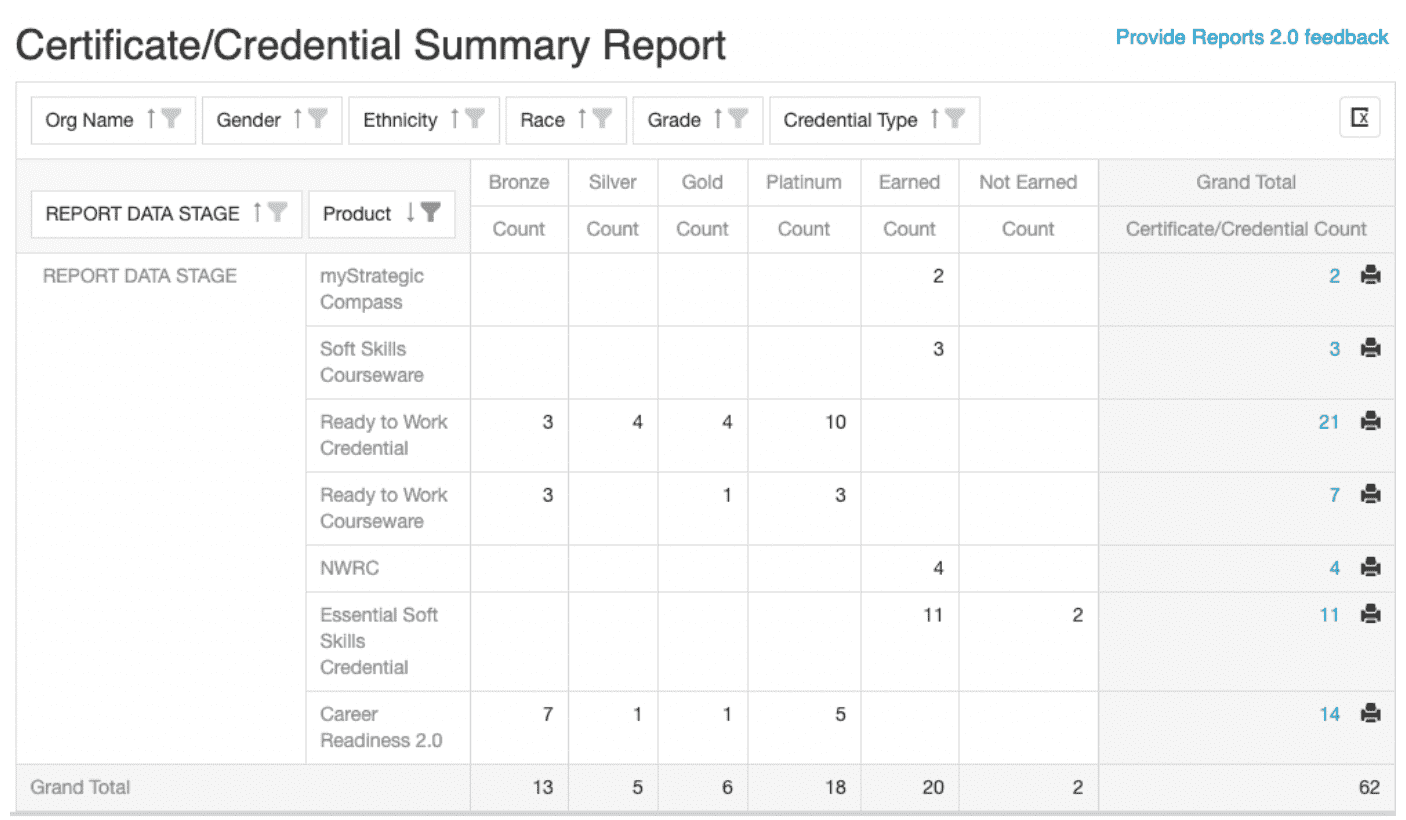The image size is (1406, 820).
Task: Open the Ready to Work Credential total 21 link
Action: pos(1328,422)
